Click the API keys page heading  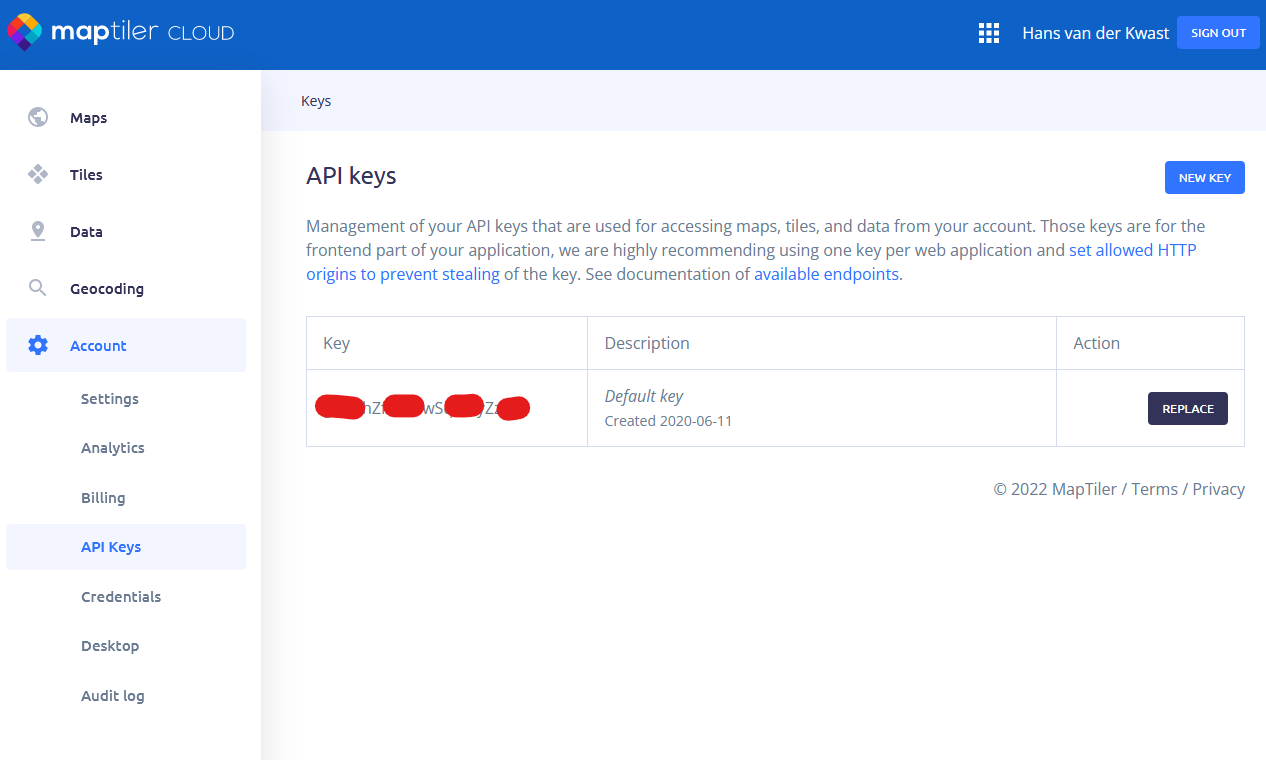tap(351, 176)
